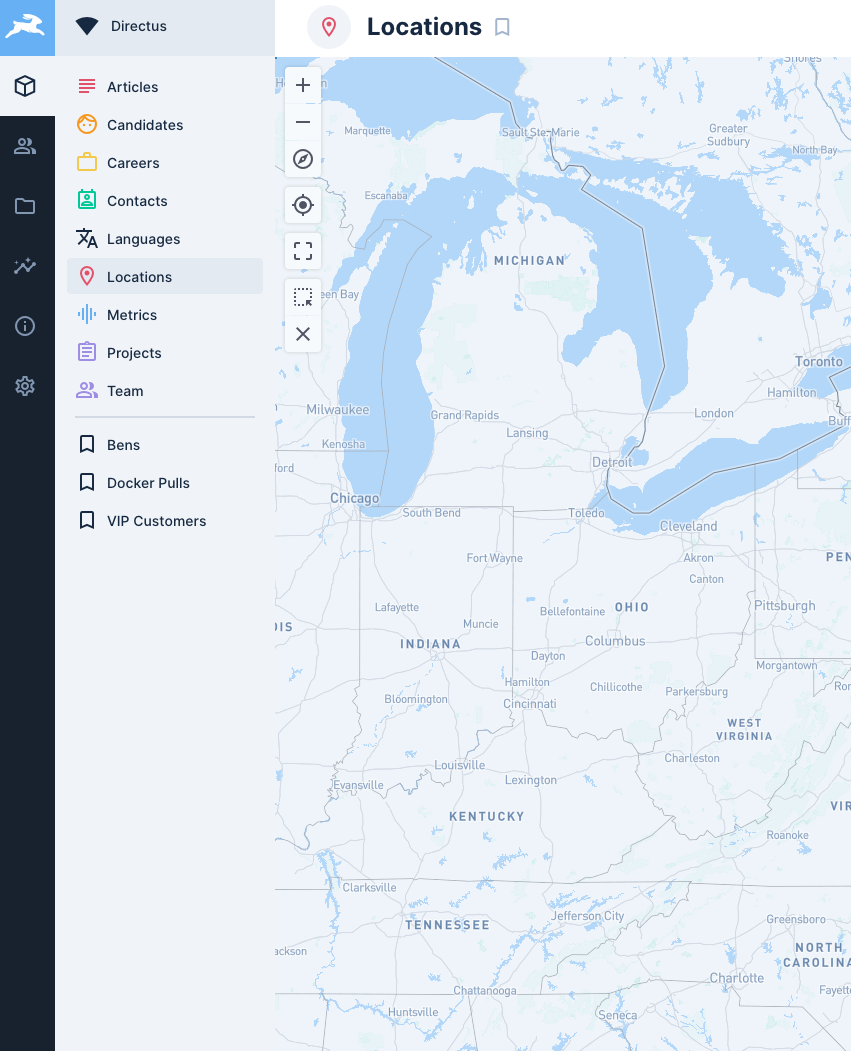Clear selection with the X button
The image size is (851, 1051).
pyautogui.click(x=303, y=334)
